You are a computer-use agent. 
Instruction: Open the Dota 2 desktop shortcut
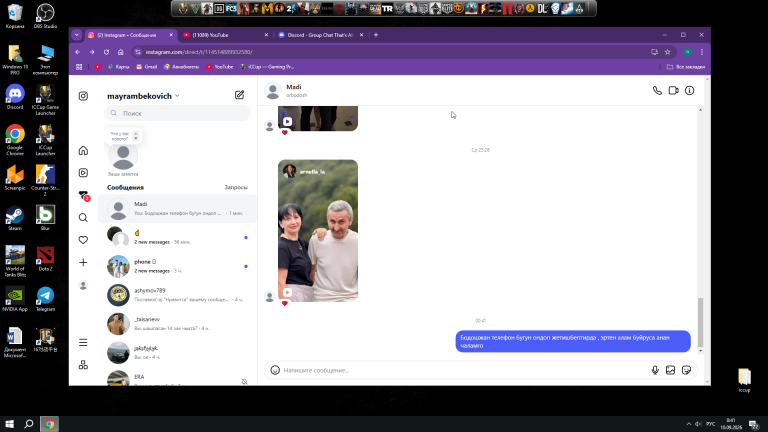point(46,259)
